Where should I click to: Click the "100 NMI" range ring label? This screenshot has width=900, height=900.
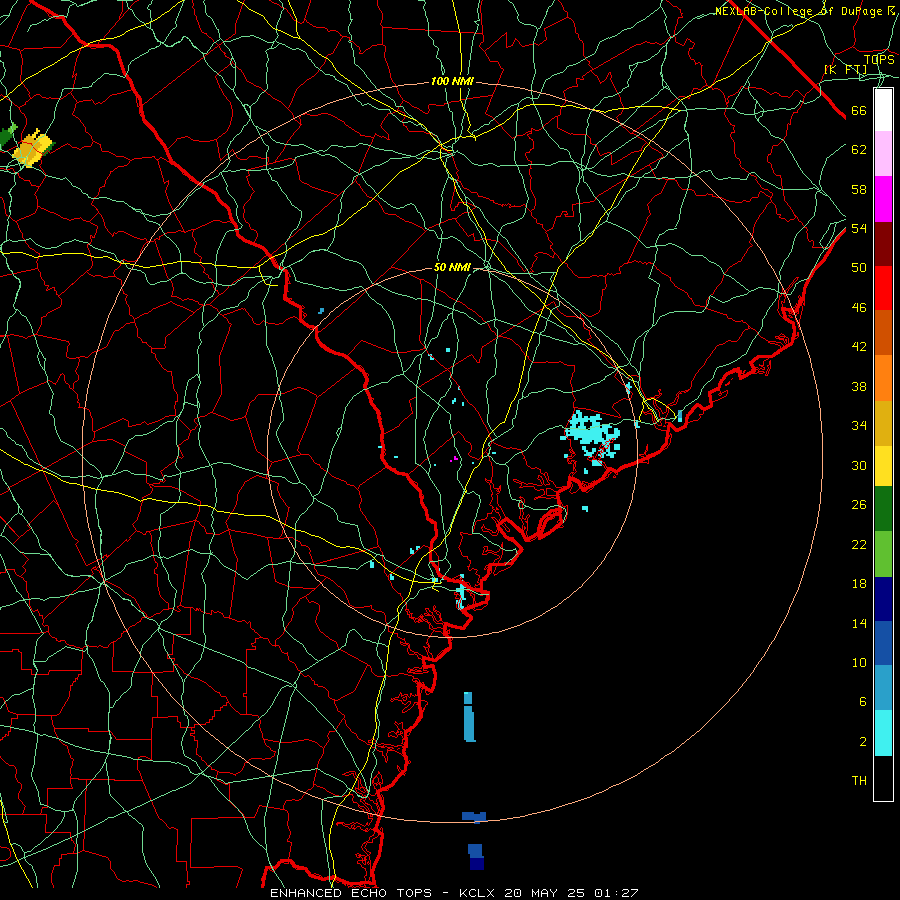(x=452, y=82)
